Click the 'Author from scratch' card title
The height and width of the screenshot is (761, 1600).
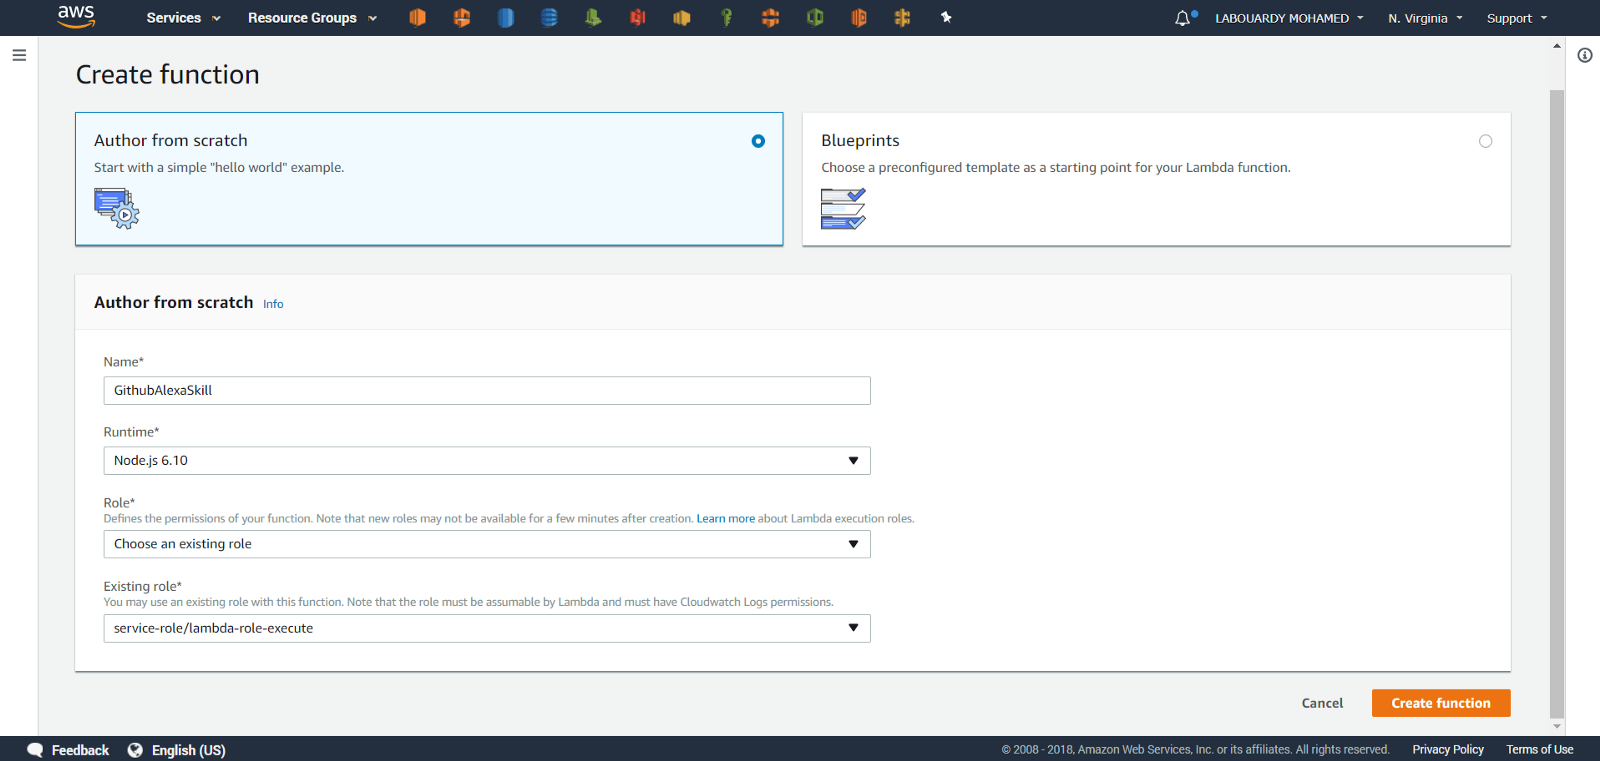[171, 141]
